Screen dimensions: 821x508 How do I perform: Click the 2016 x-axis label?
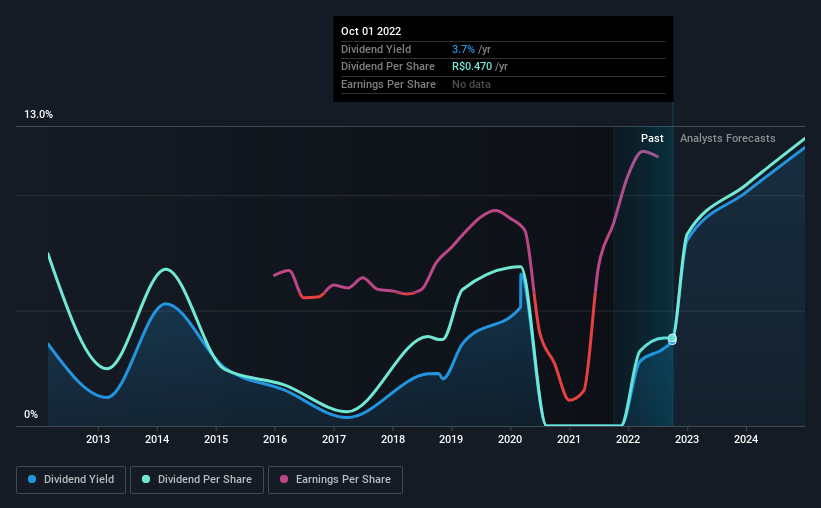[275, 439]
